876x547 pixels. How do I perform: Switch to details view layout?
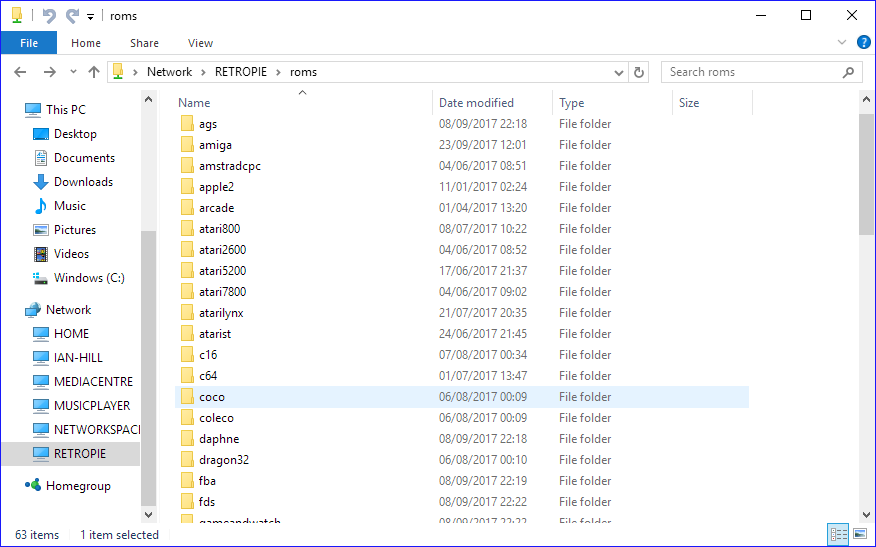(x=838, y=535)
